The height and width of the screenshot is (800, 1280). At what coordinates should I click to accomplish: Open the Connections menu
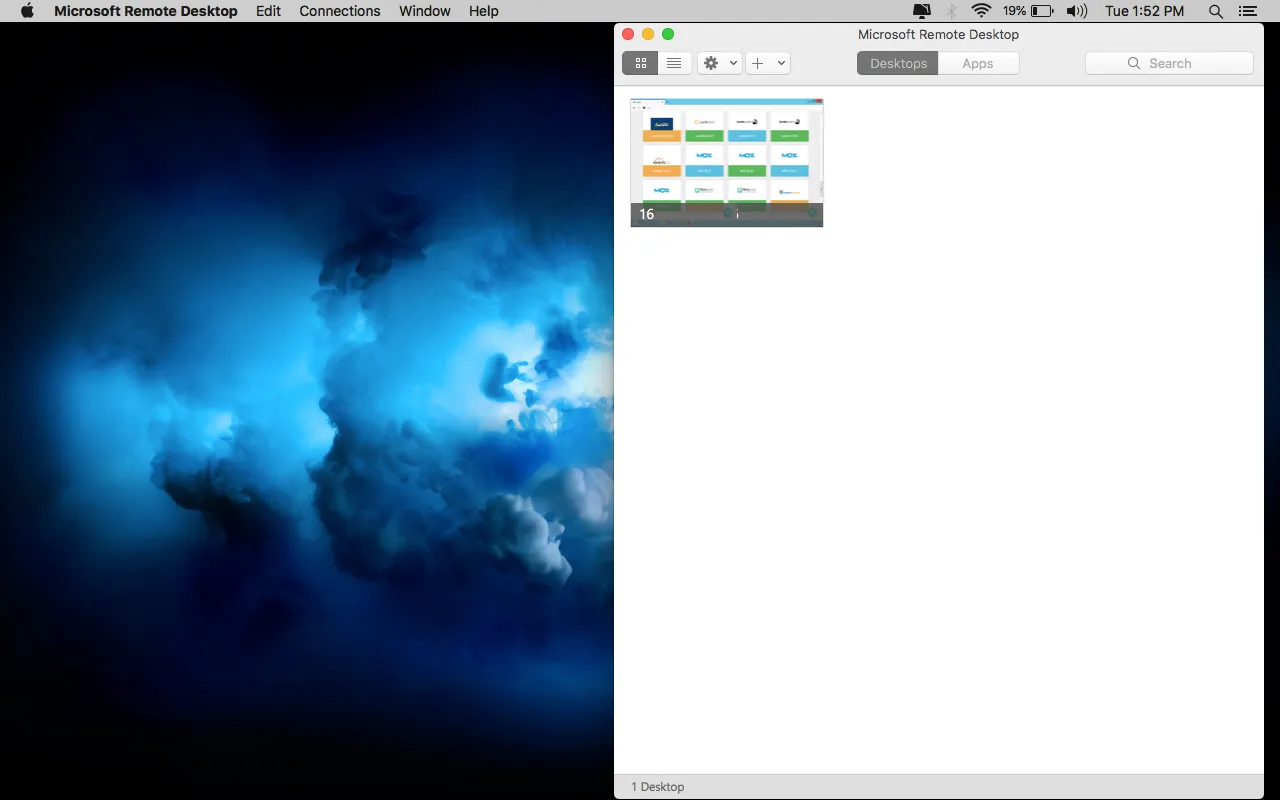[x=340, y=11]
